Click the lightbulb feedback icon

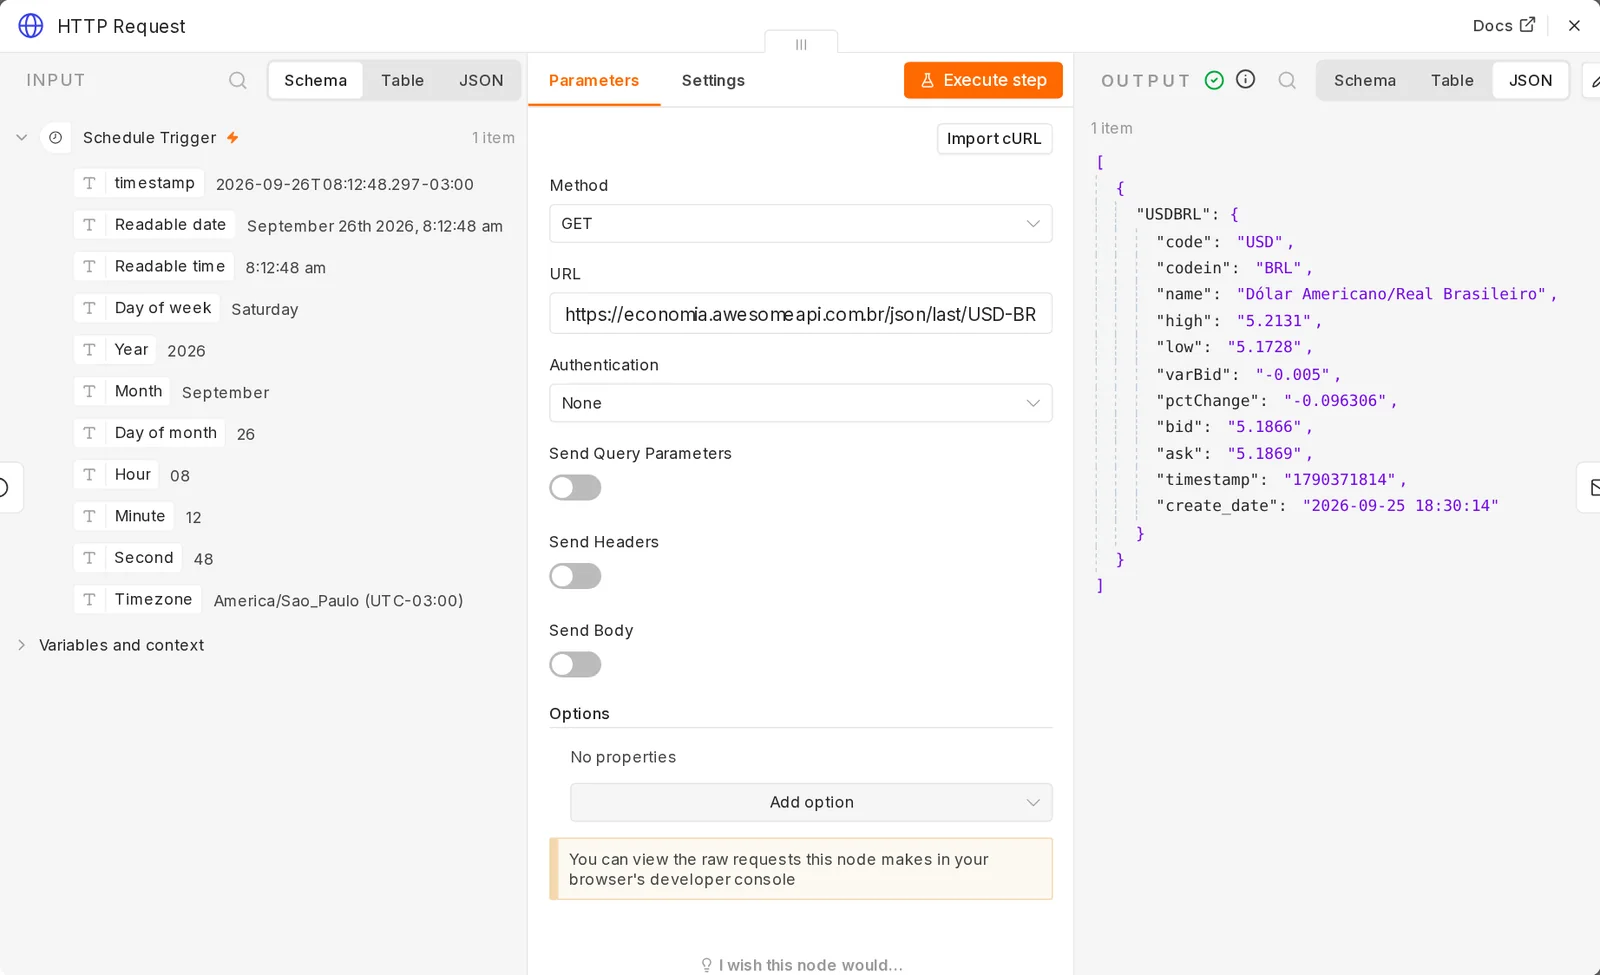(706, 965)
